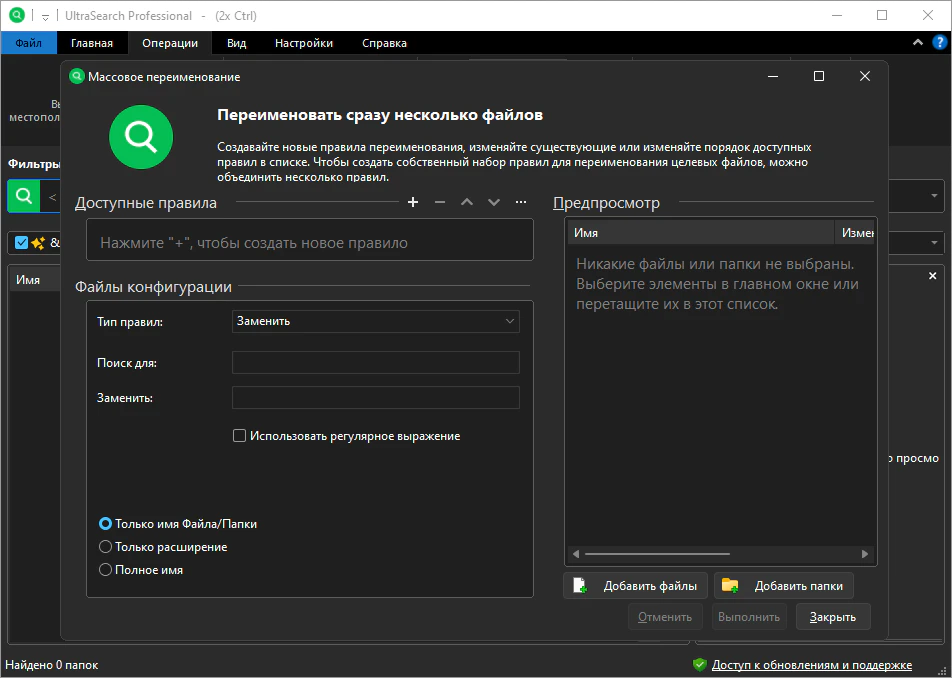Select 'Только расширение' radio option
The width and height of the screenshot is (952, 678).
[106, 547]
